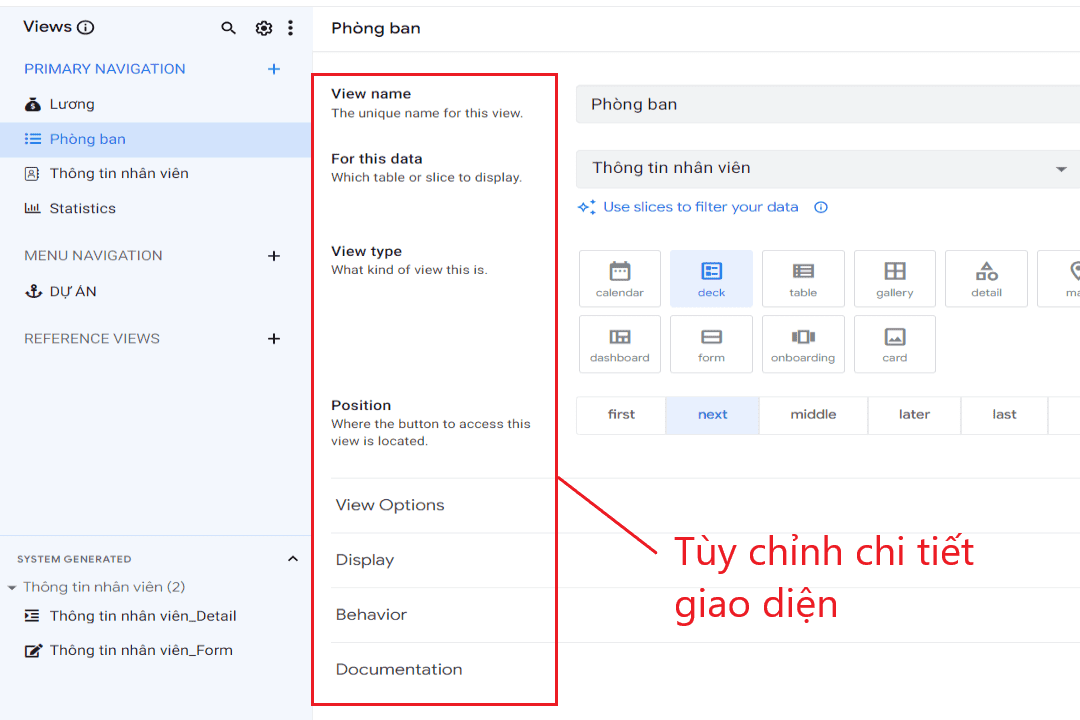Image resolution: width=1080 pixels, height=720 pixels.
Task: Select the deck view type
Action: pyautogui.click(x=711, y=278)
